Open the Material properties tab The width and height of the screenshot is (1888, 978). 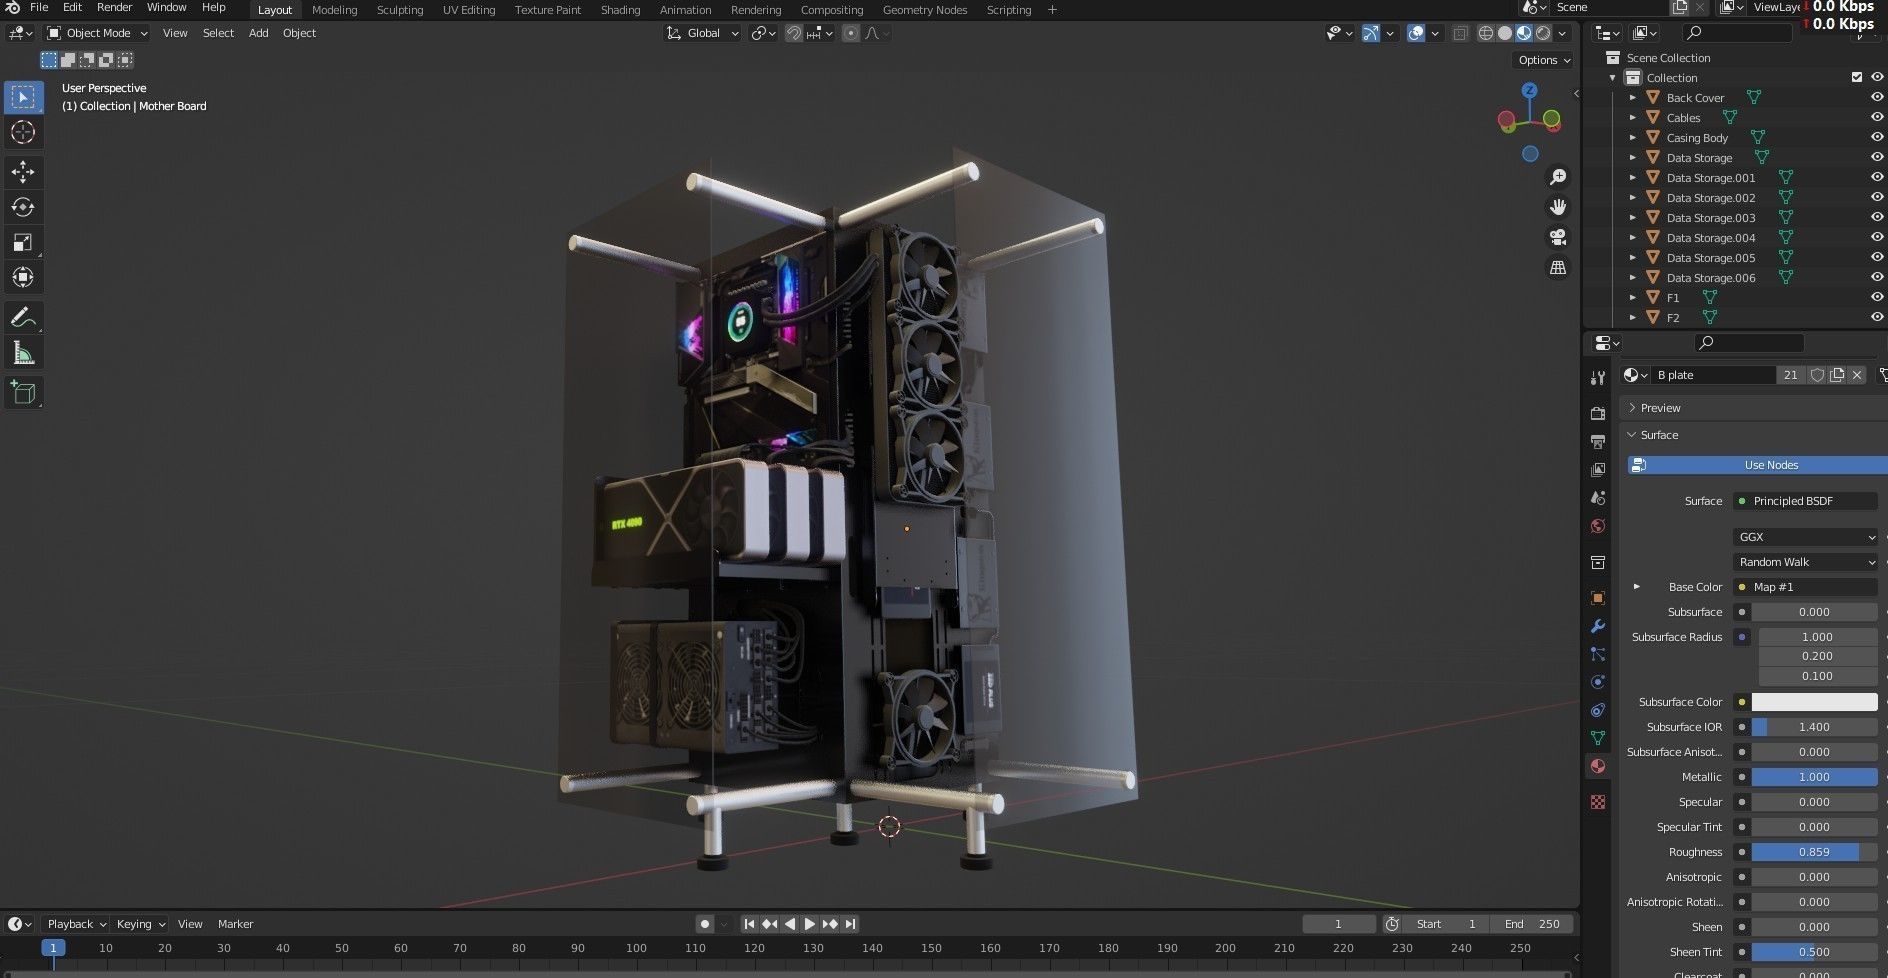(x=1598, y=766)
